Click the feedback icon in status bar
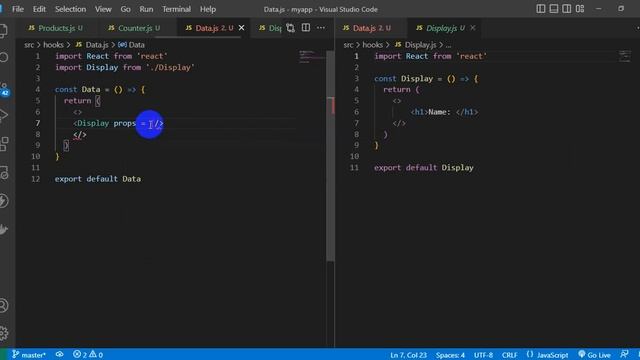640x360 pixels. coord(624,355)
